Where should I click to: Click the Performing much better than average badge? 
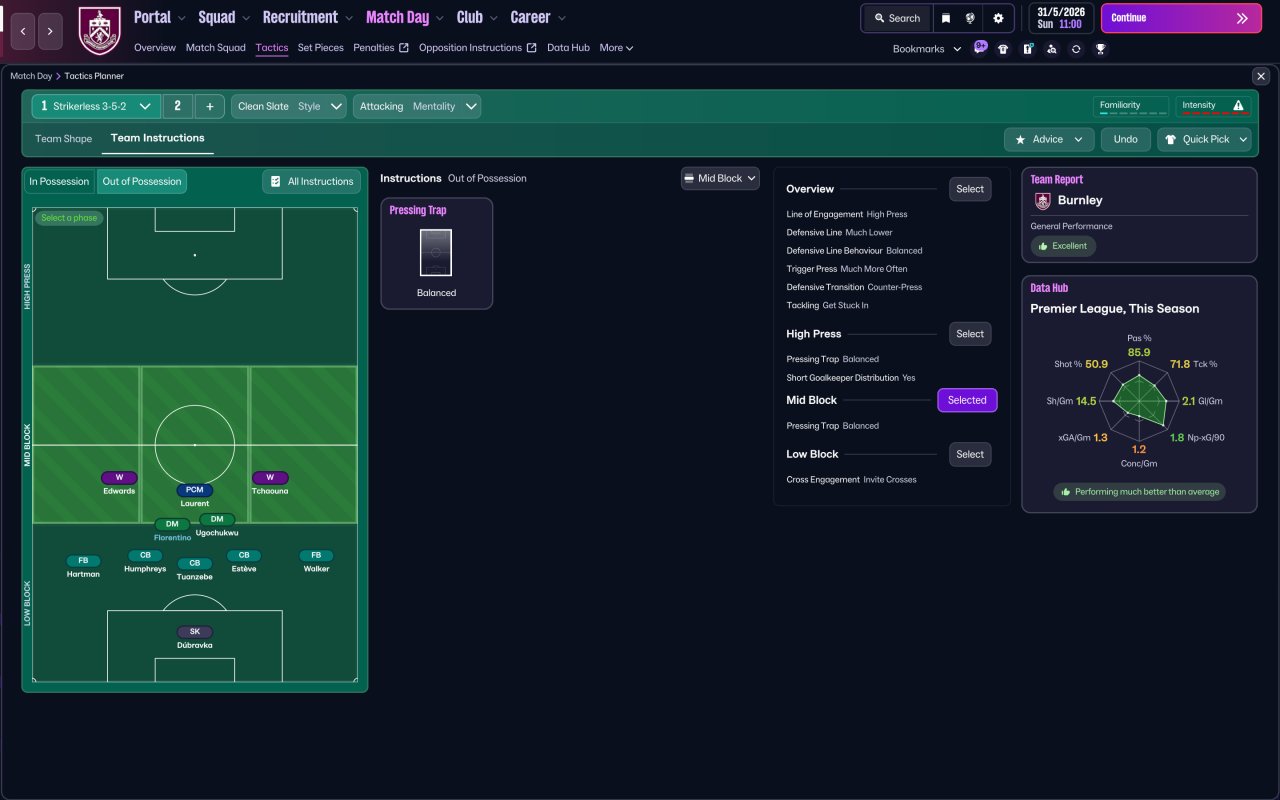(1139, 492)
